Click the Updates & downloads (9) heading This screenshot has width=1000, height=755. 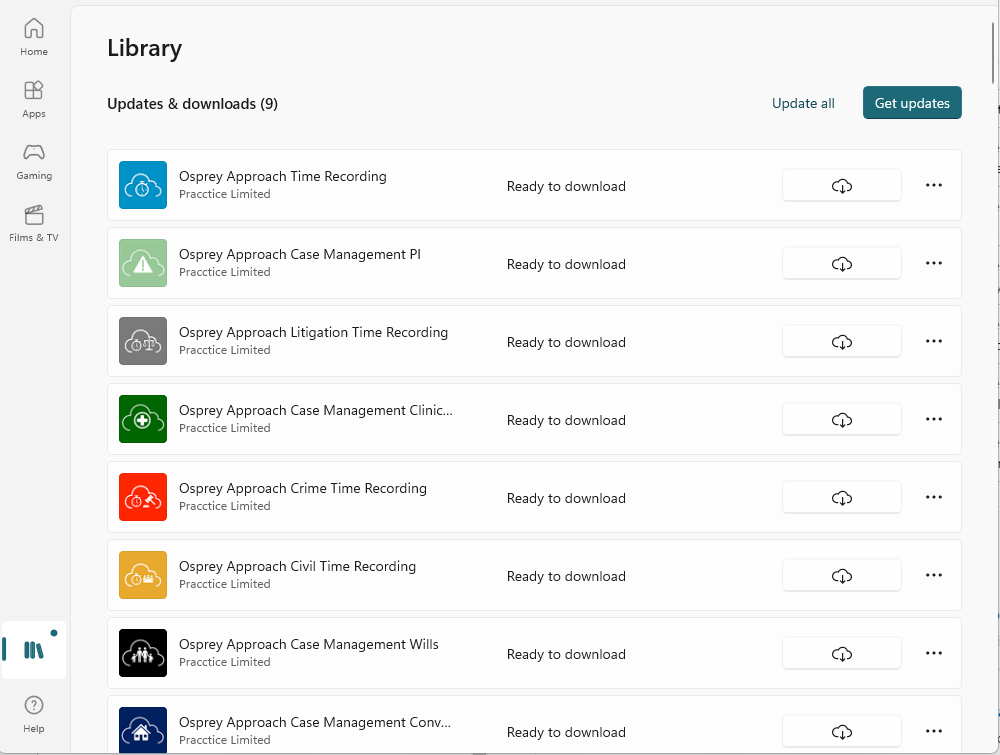[x=193, y=104]
